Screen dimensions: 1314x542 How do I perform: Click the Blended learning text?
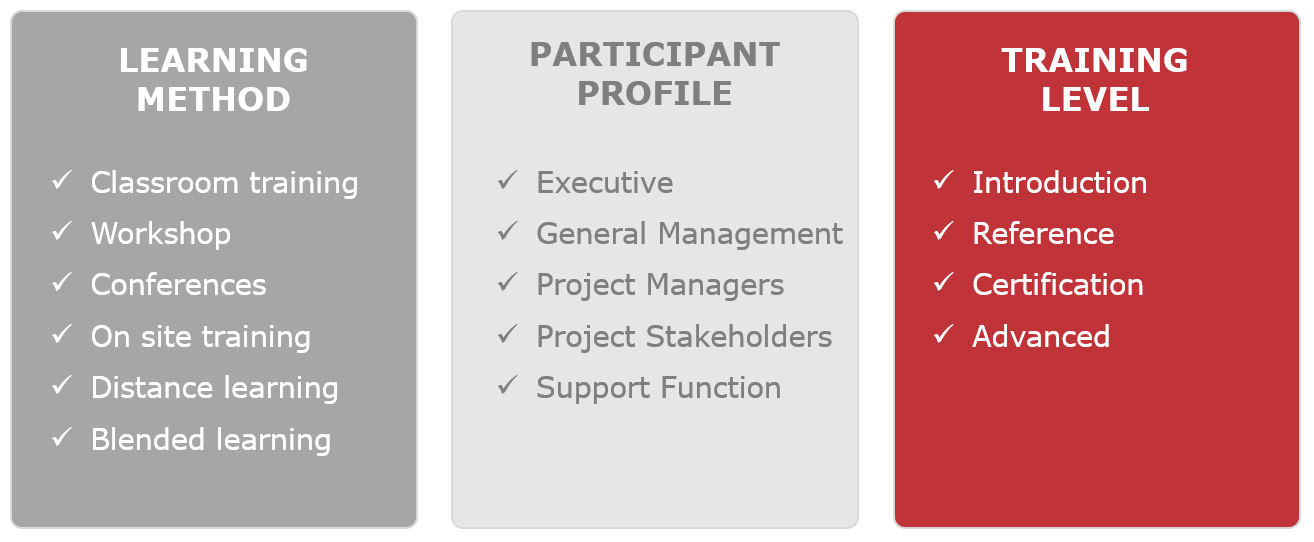coord(211,440)
